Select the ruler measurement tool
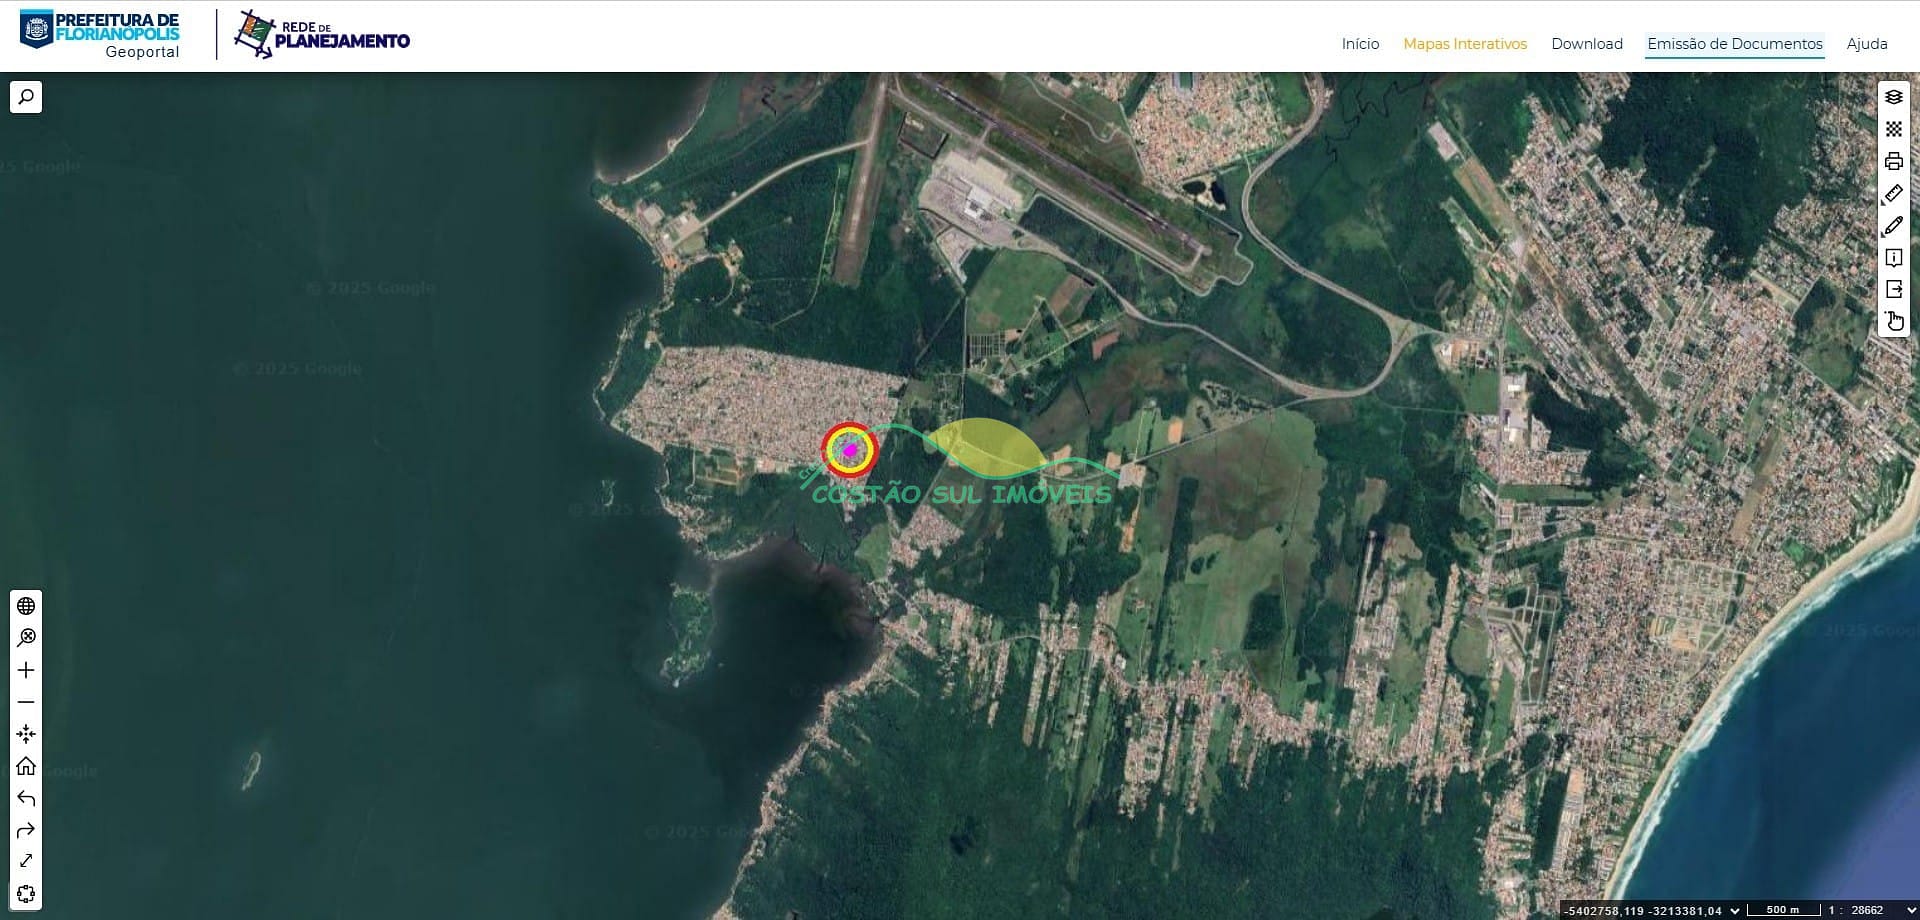 1893,194
